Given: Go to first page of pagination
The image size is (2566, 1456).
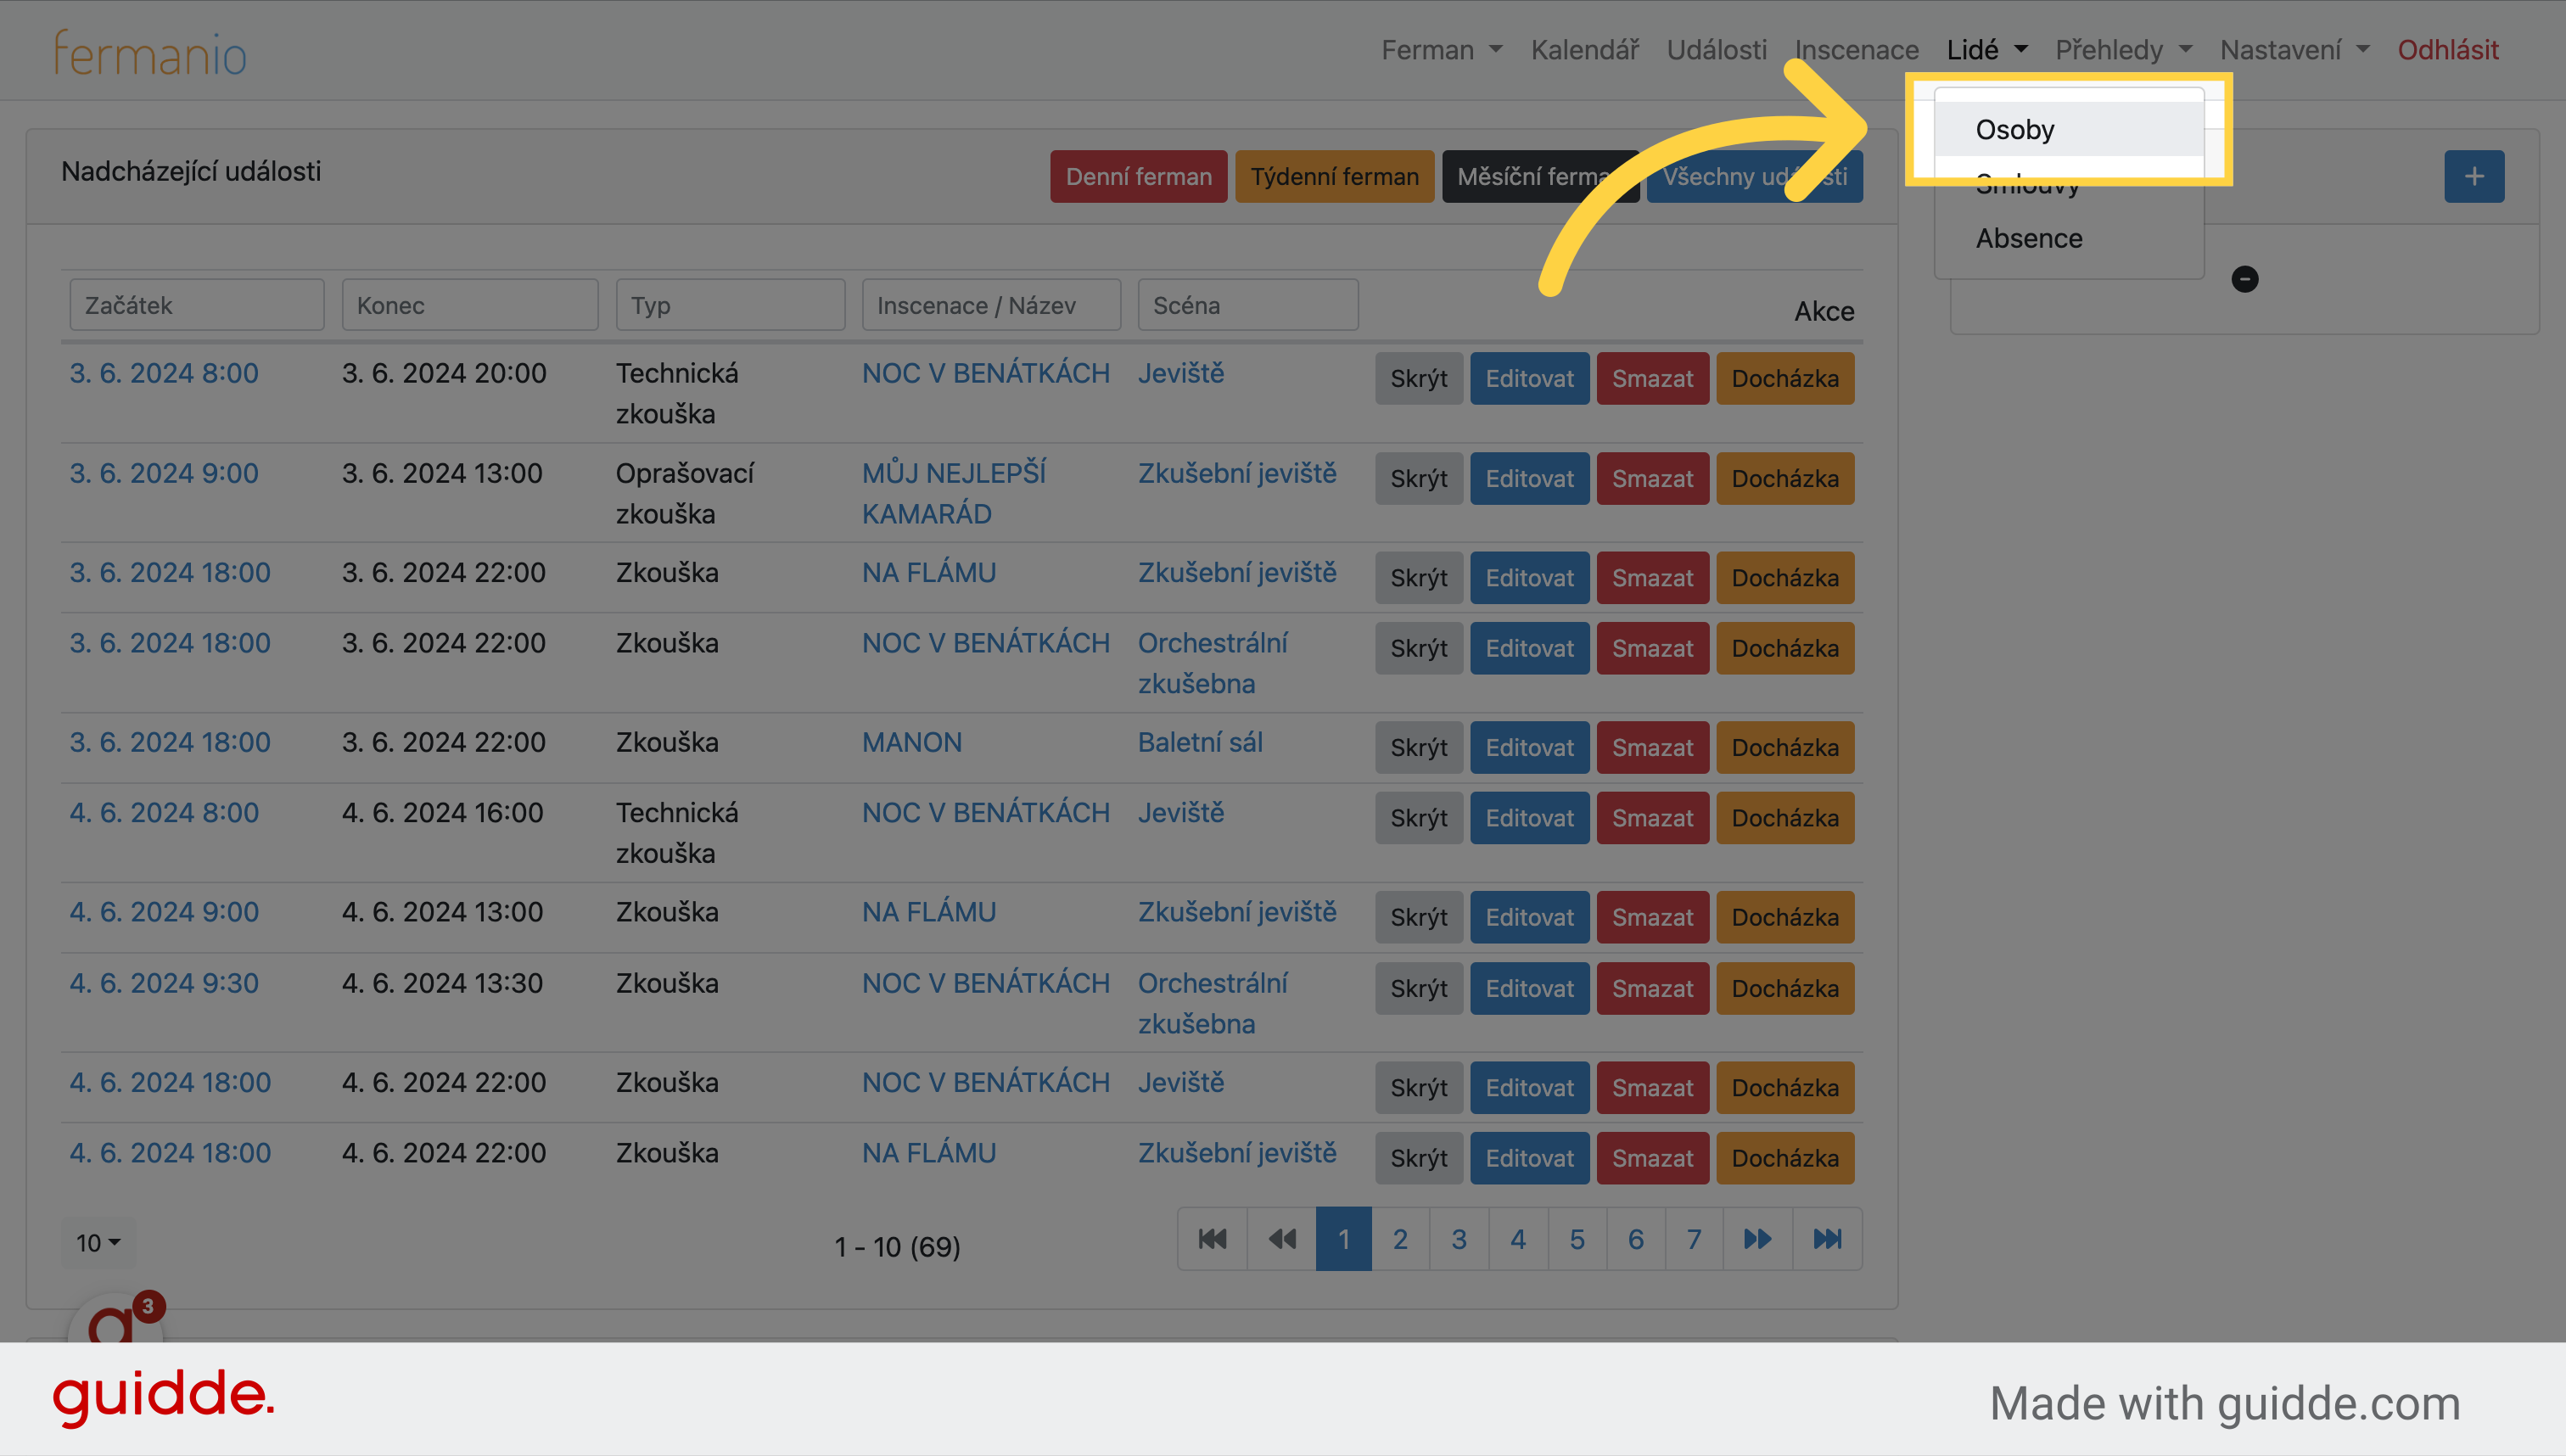Looking at the screenshot, I should (1212, 1239).
